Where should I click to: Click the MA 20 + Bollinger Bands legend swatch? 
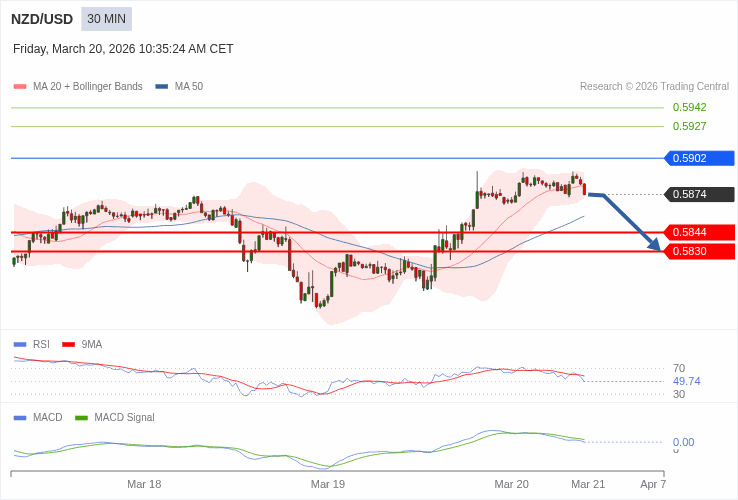click(20, 87)
